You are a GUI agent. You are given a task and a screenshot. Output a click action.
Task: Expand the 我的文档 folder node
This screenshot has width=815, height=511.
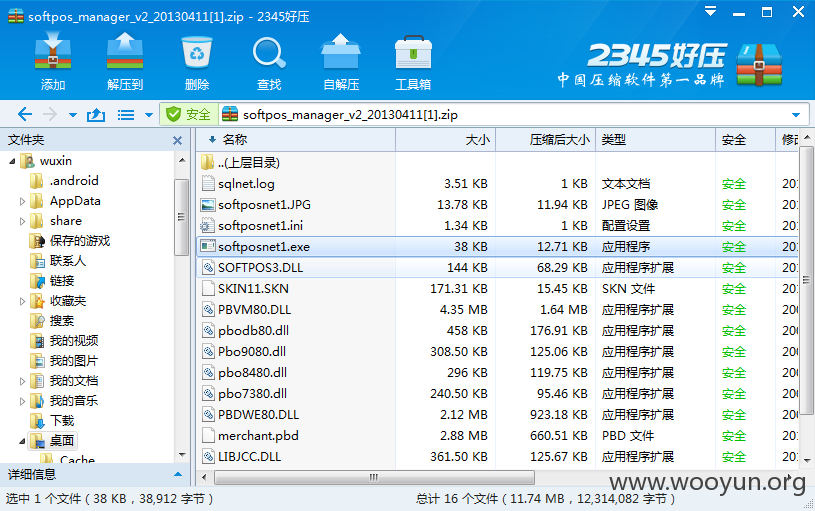coord(22,382)
